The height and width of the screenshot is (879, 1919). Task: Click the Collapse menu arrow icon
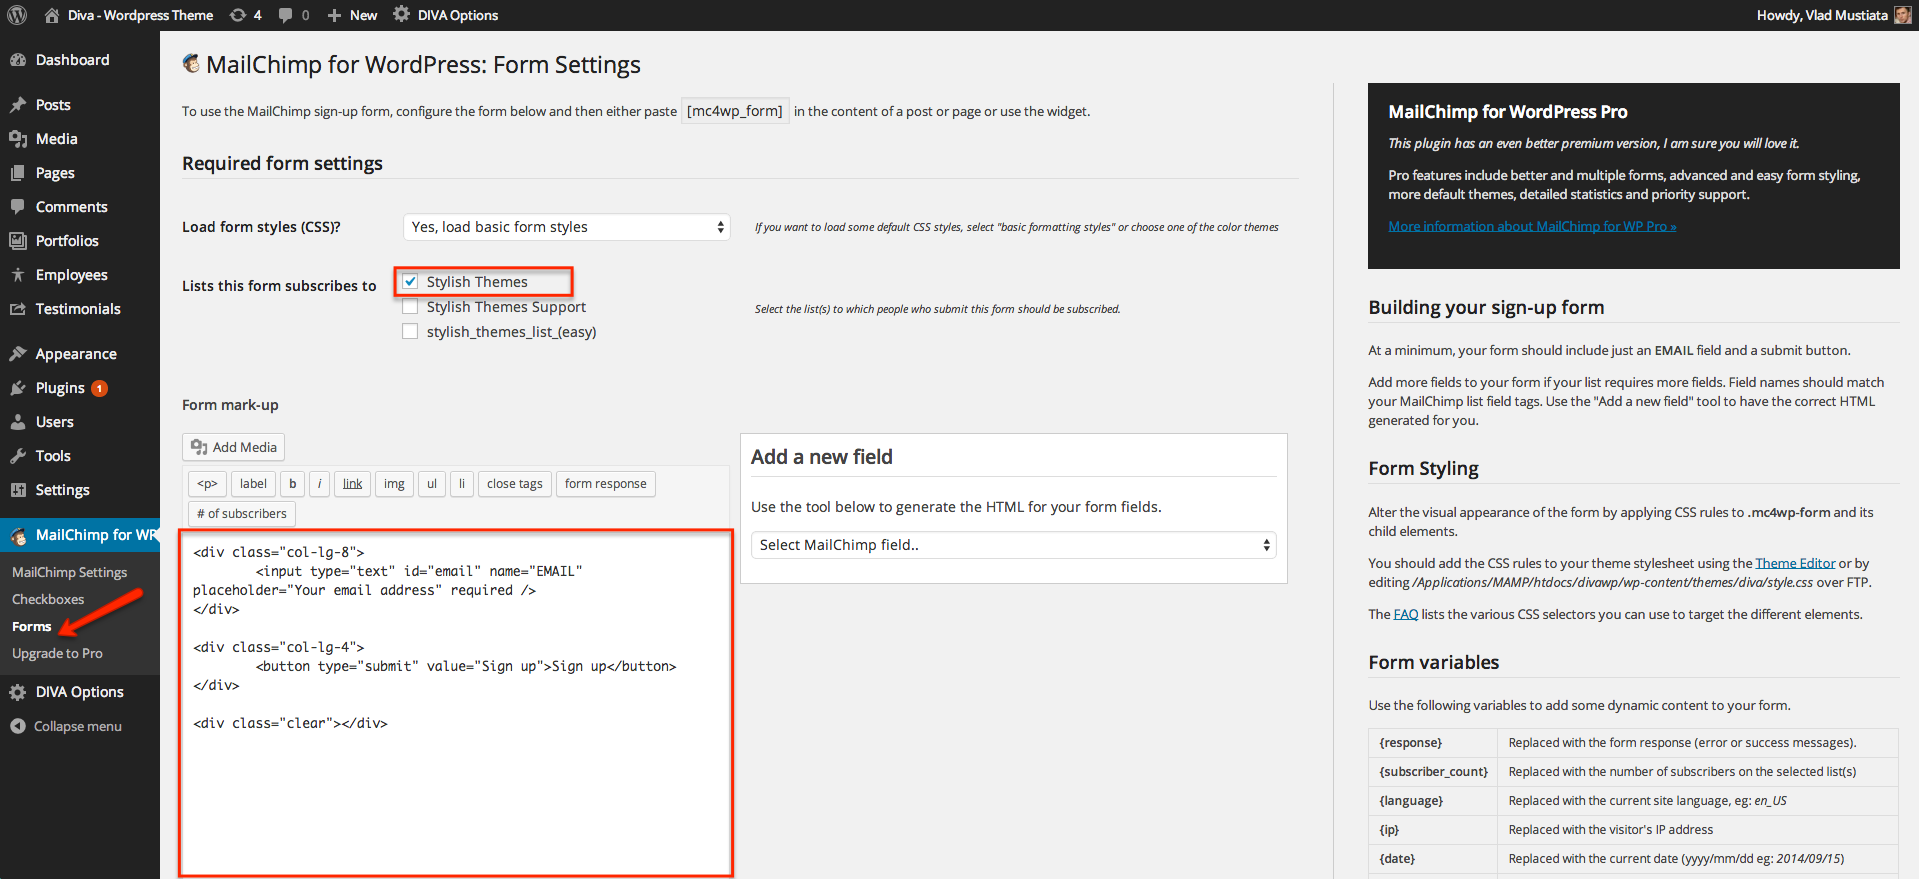click(x=18, y=726)
